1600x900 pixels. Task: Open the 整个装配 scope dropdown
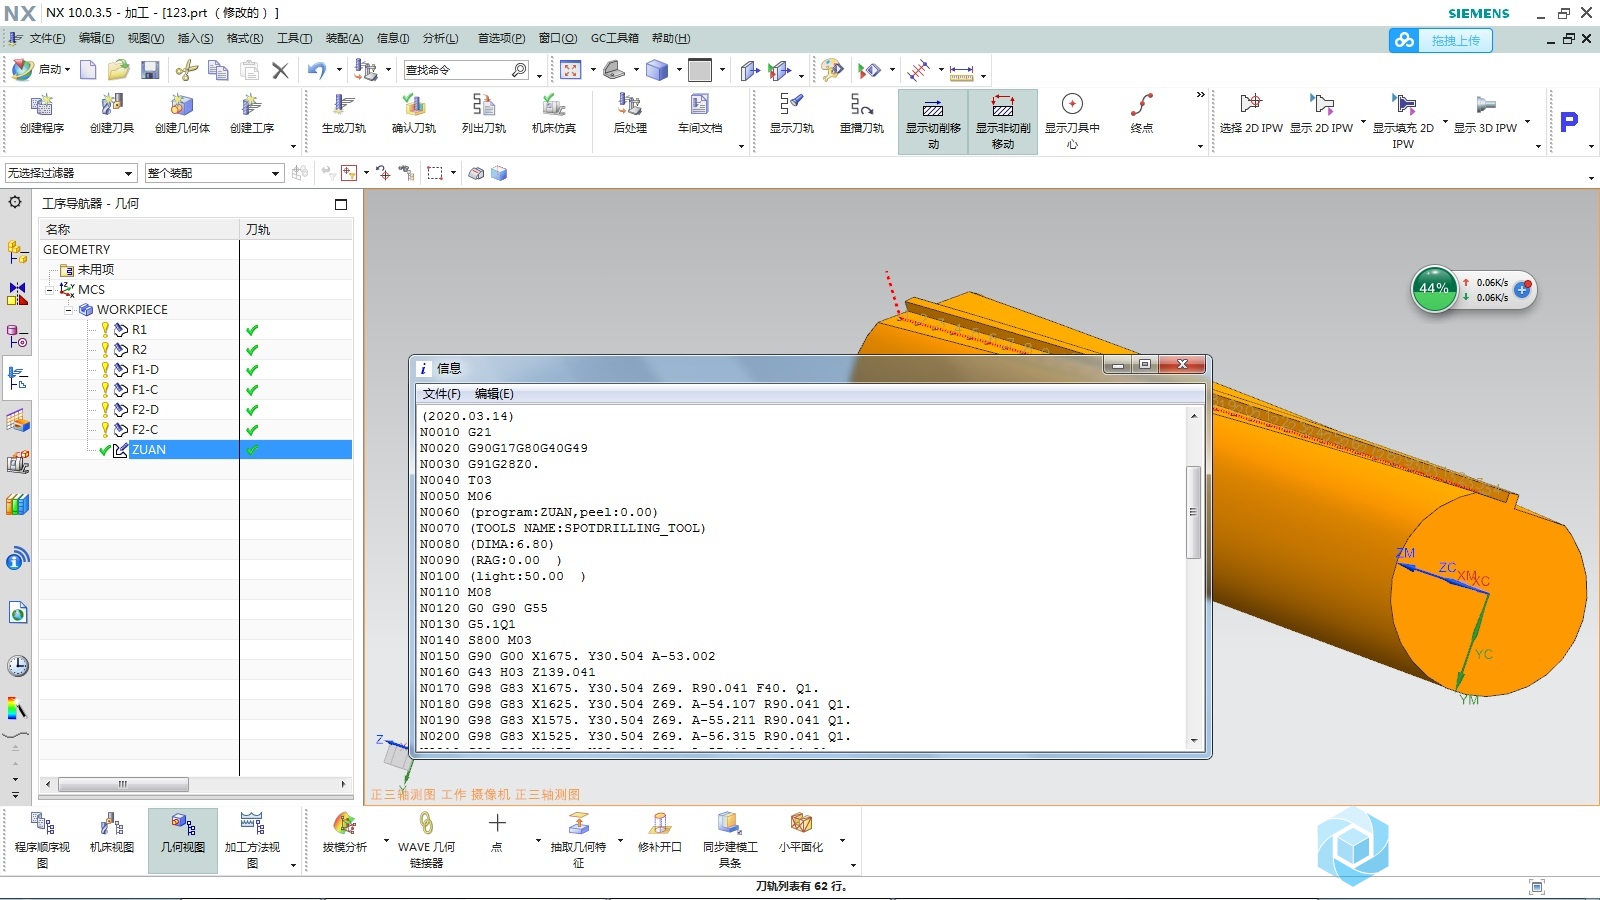click(214, 173)
